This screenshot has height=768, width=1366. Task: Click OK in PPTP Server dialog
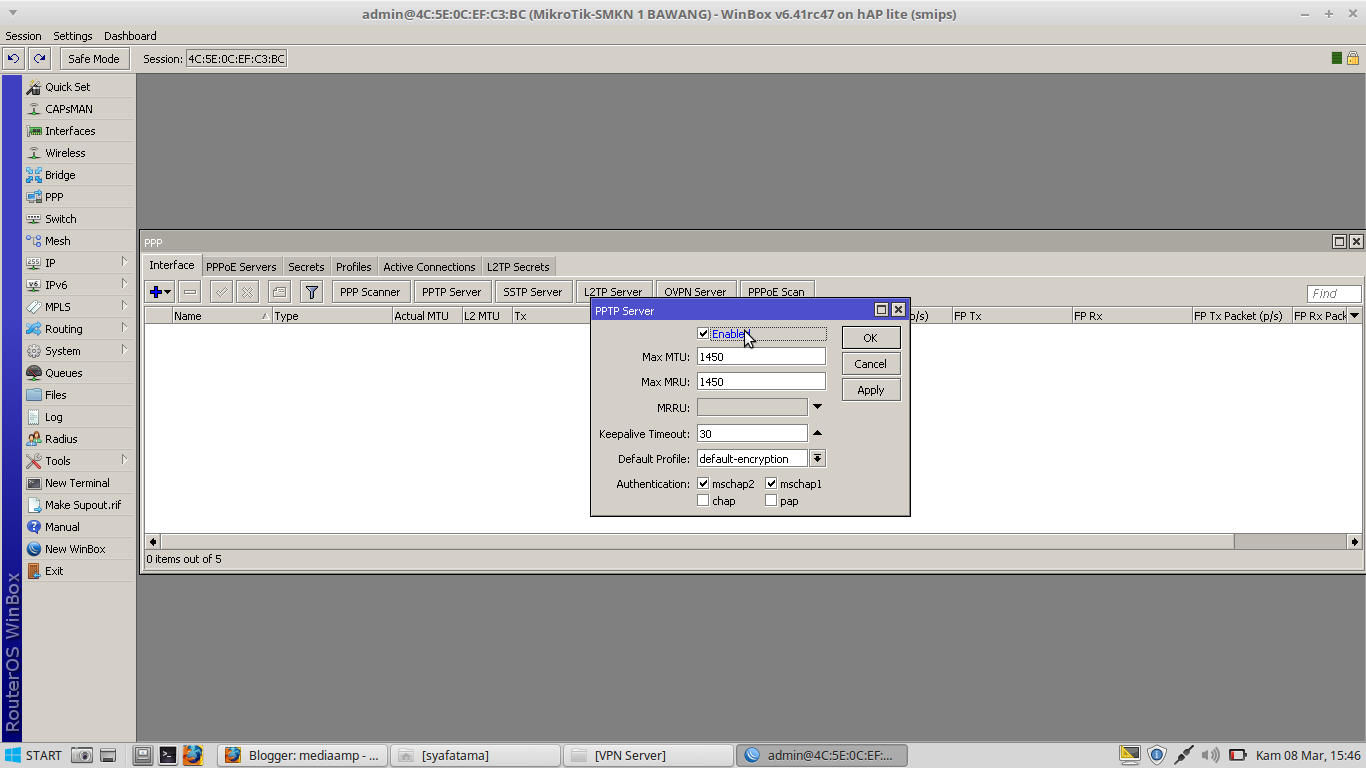click(871, 338)
